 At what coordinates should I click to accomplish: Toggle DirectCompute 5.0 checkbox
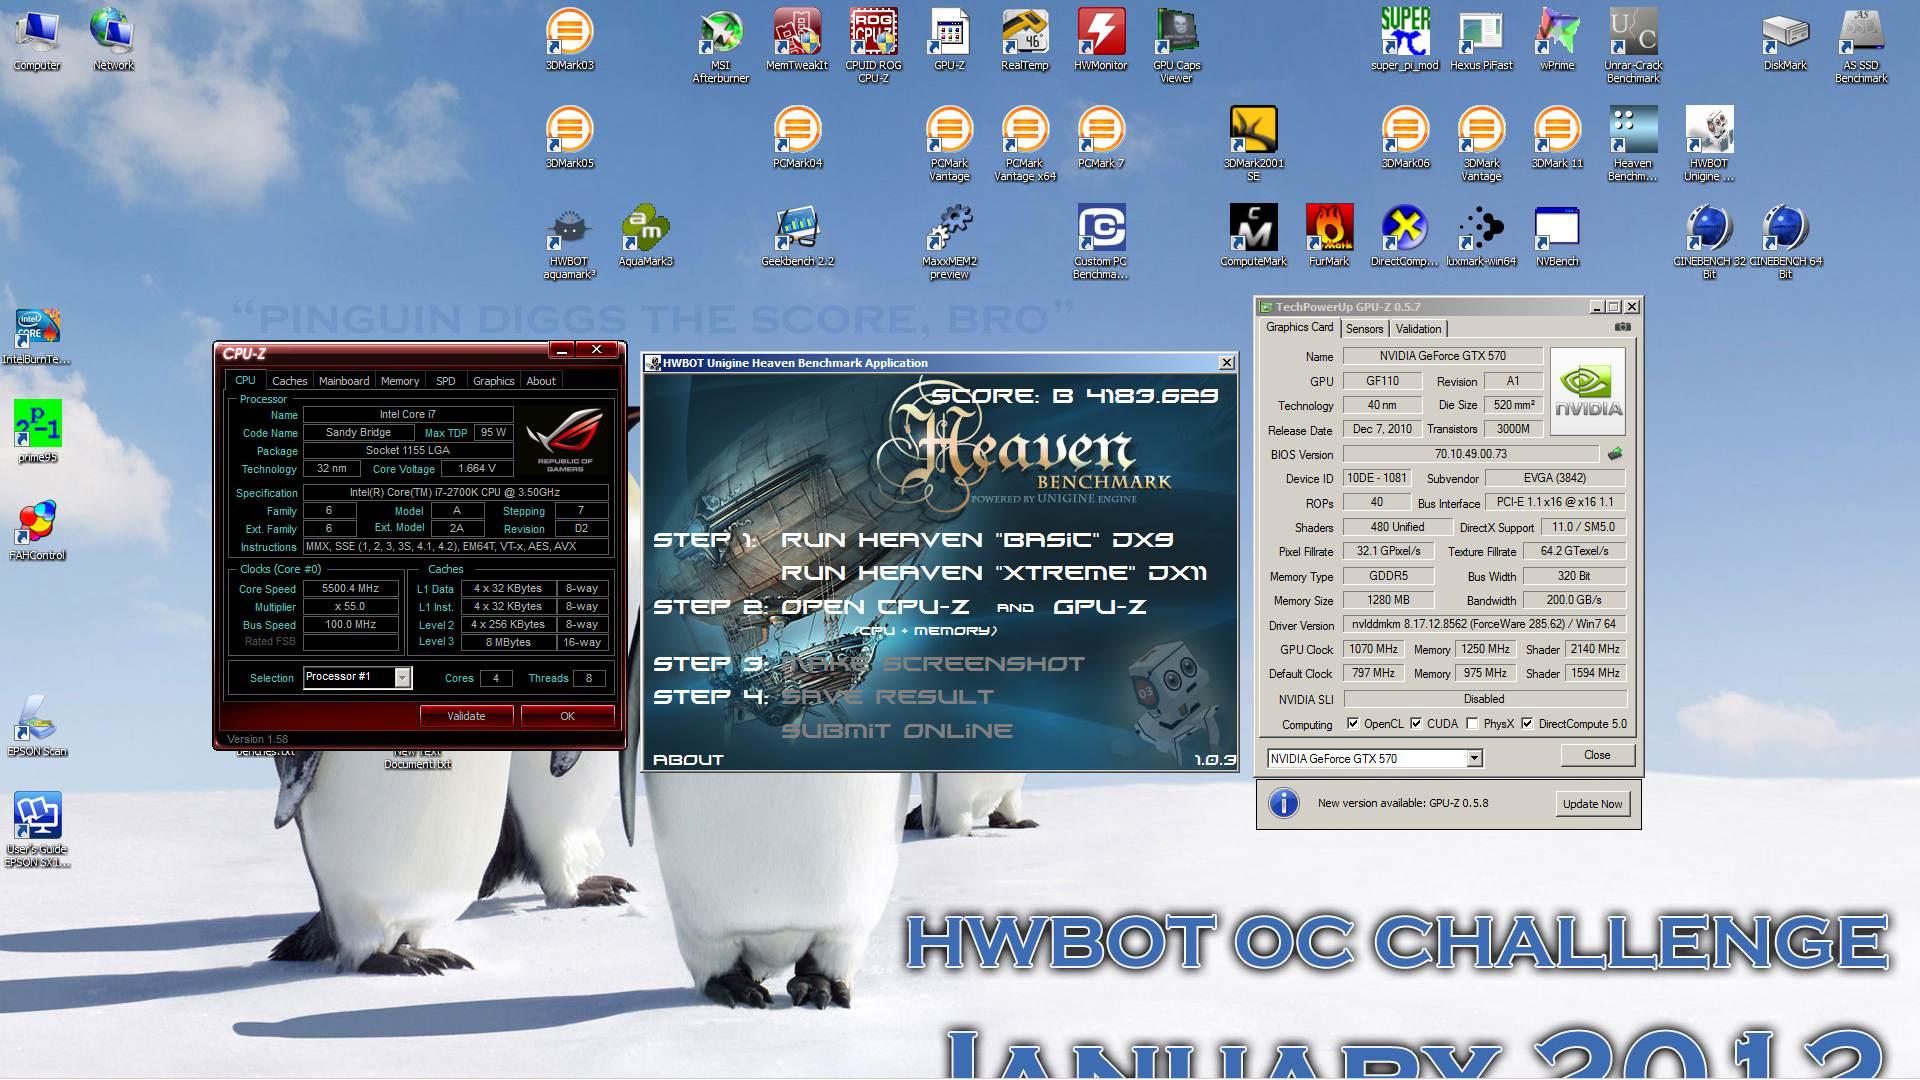pos(1527,724)
